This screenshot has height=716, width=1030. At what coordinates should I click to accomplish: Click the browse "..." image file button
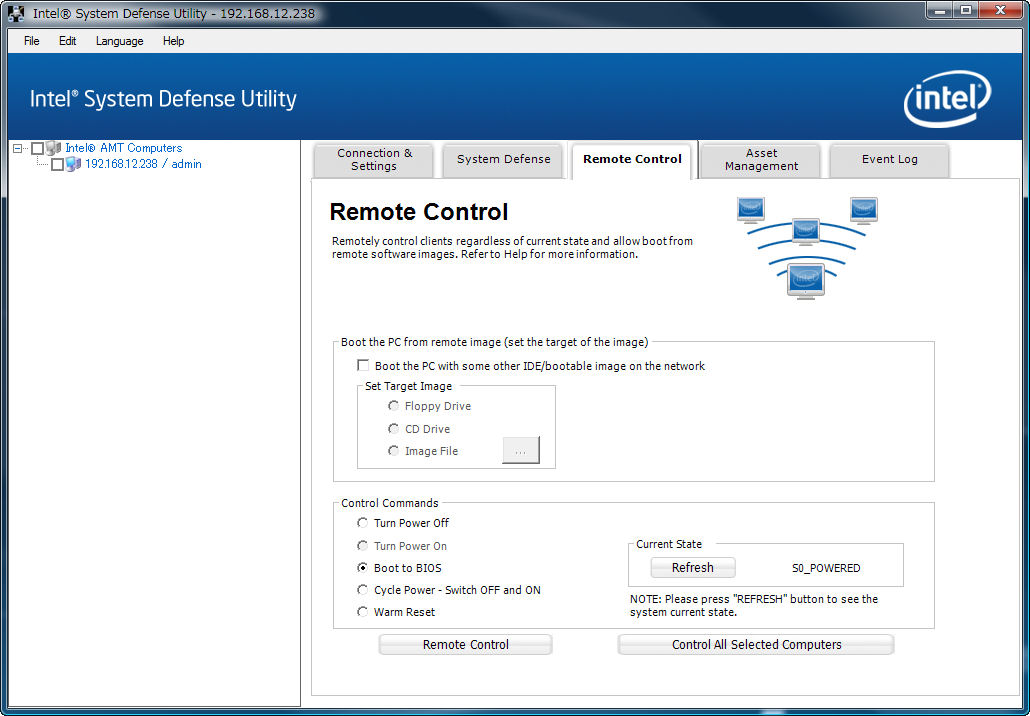[521, 451]
